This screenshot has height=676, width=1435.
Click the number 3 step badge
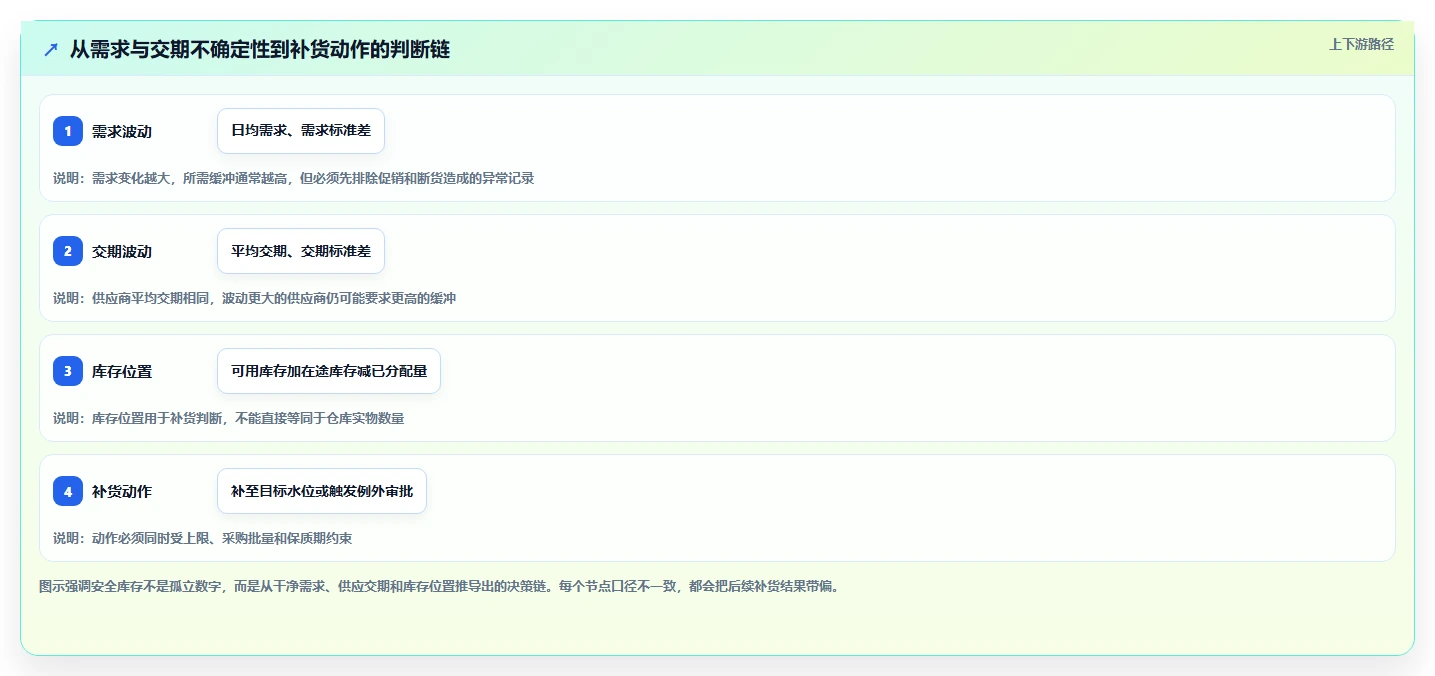[68, 371]
